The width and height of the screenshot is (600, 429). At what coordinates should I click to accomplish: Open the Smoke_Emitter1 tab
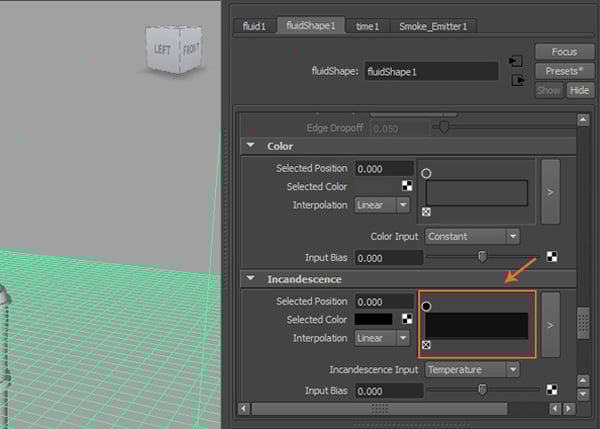point(433,26)
